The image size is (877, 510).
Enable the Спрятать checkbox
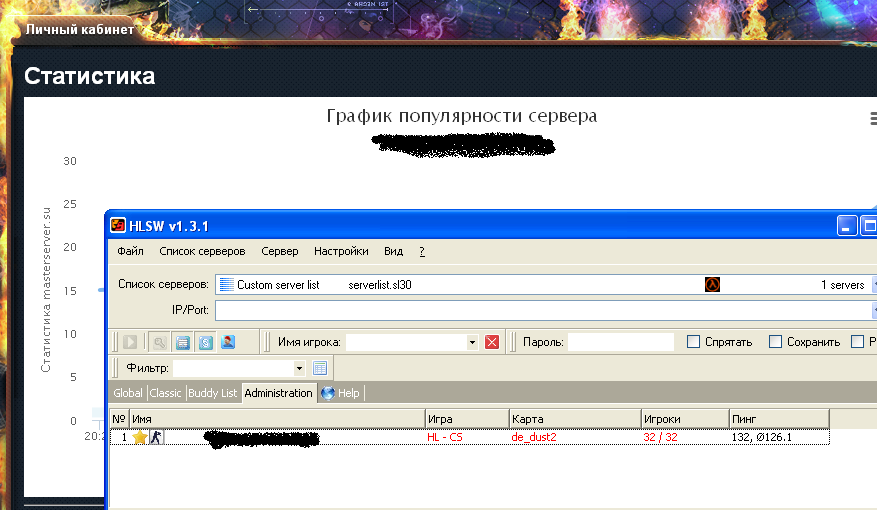[693, 342]
